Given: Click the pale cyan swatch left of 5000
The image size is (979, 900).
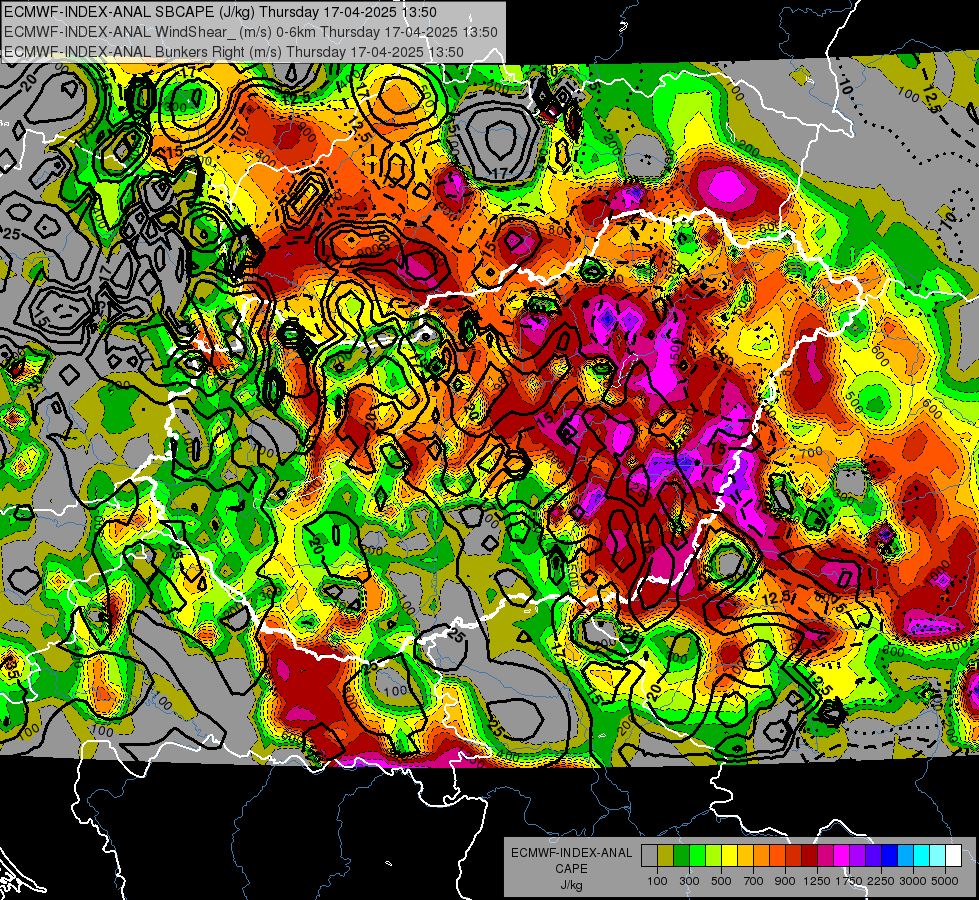Looking at the screenshot, I should 938,855.
